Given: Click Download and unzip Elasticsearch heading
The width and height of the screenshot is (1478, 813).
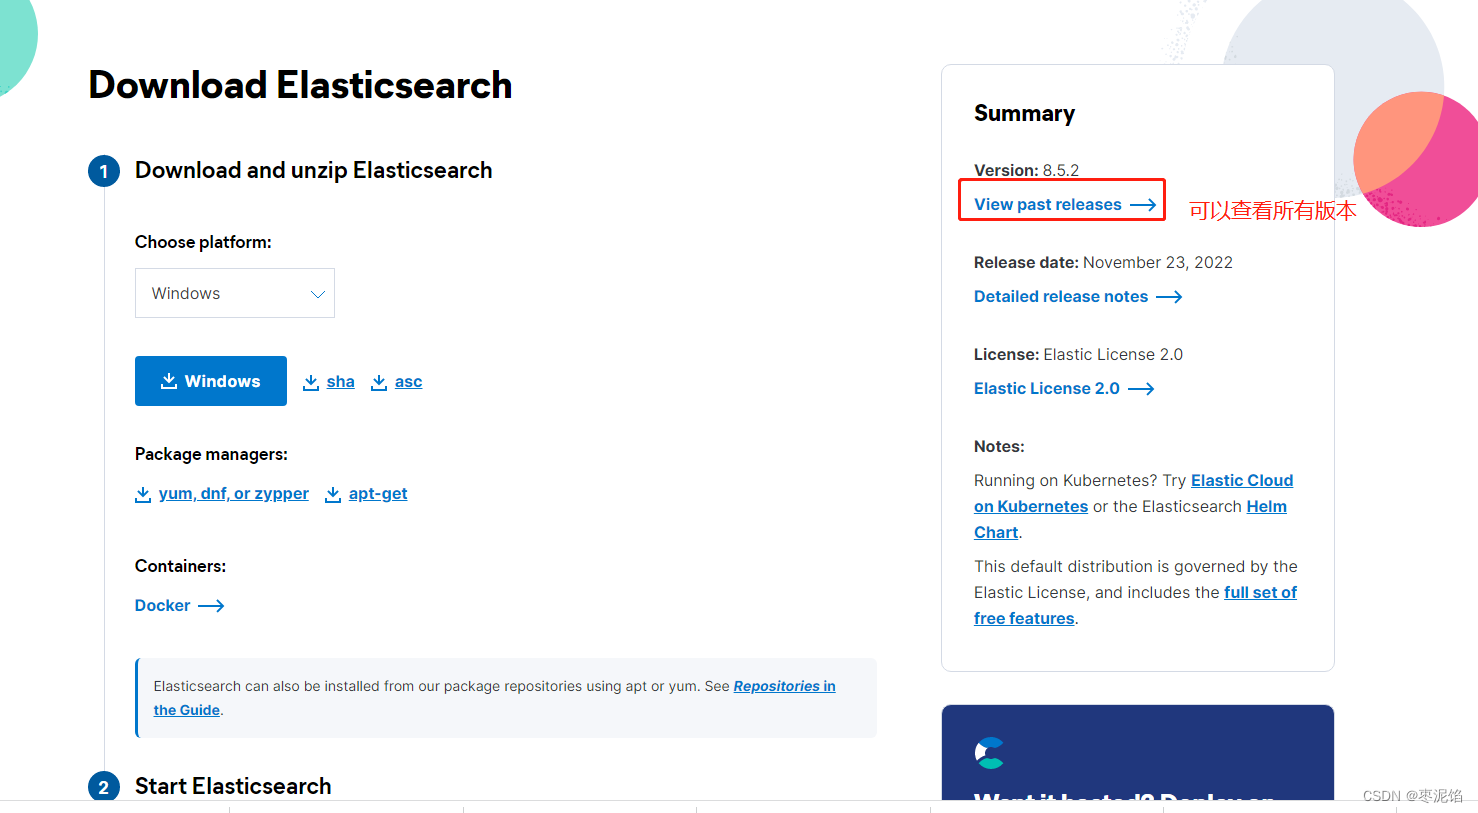Looking at the screenshot, I should click(314, 171).
